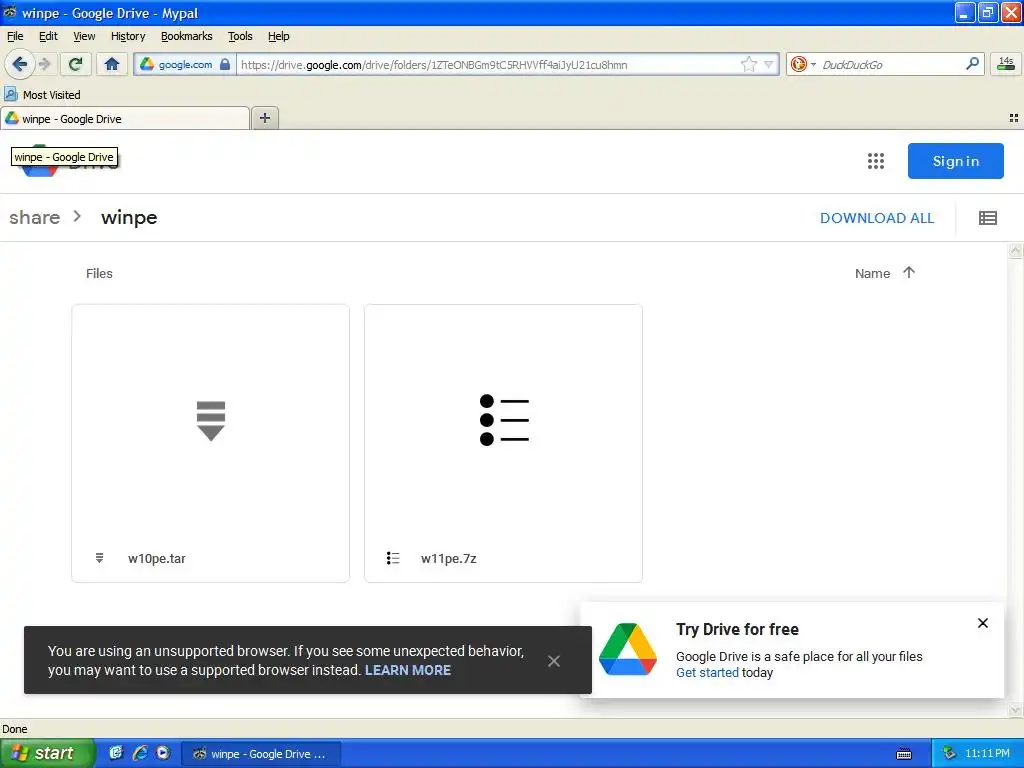The width and height of the screenshot is (1024, 768).
Task: Click the 14s toolbar indicator icon
Action: 1006,64
